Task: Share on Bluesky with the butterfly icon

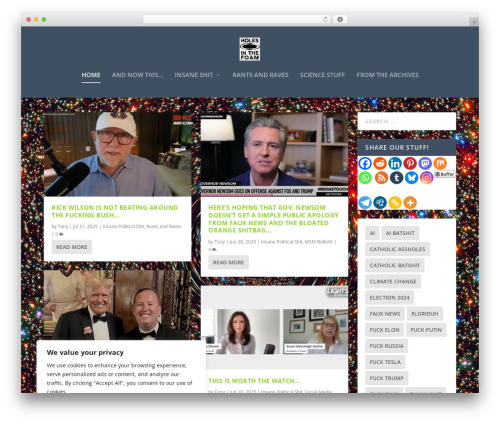Action: [x=411, y=178]
